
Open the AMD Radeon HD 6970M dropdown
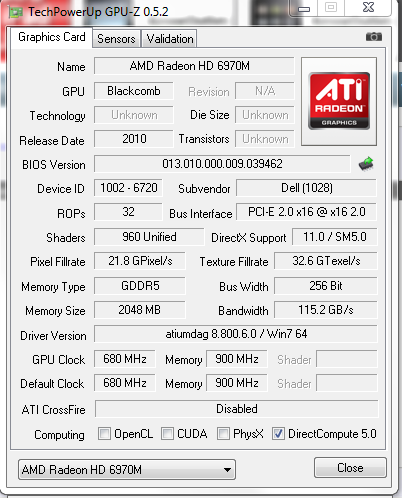127,470
